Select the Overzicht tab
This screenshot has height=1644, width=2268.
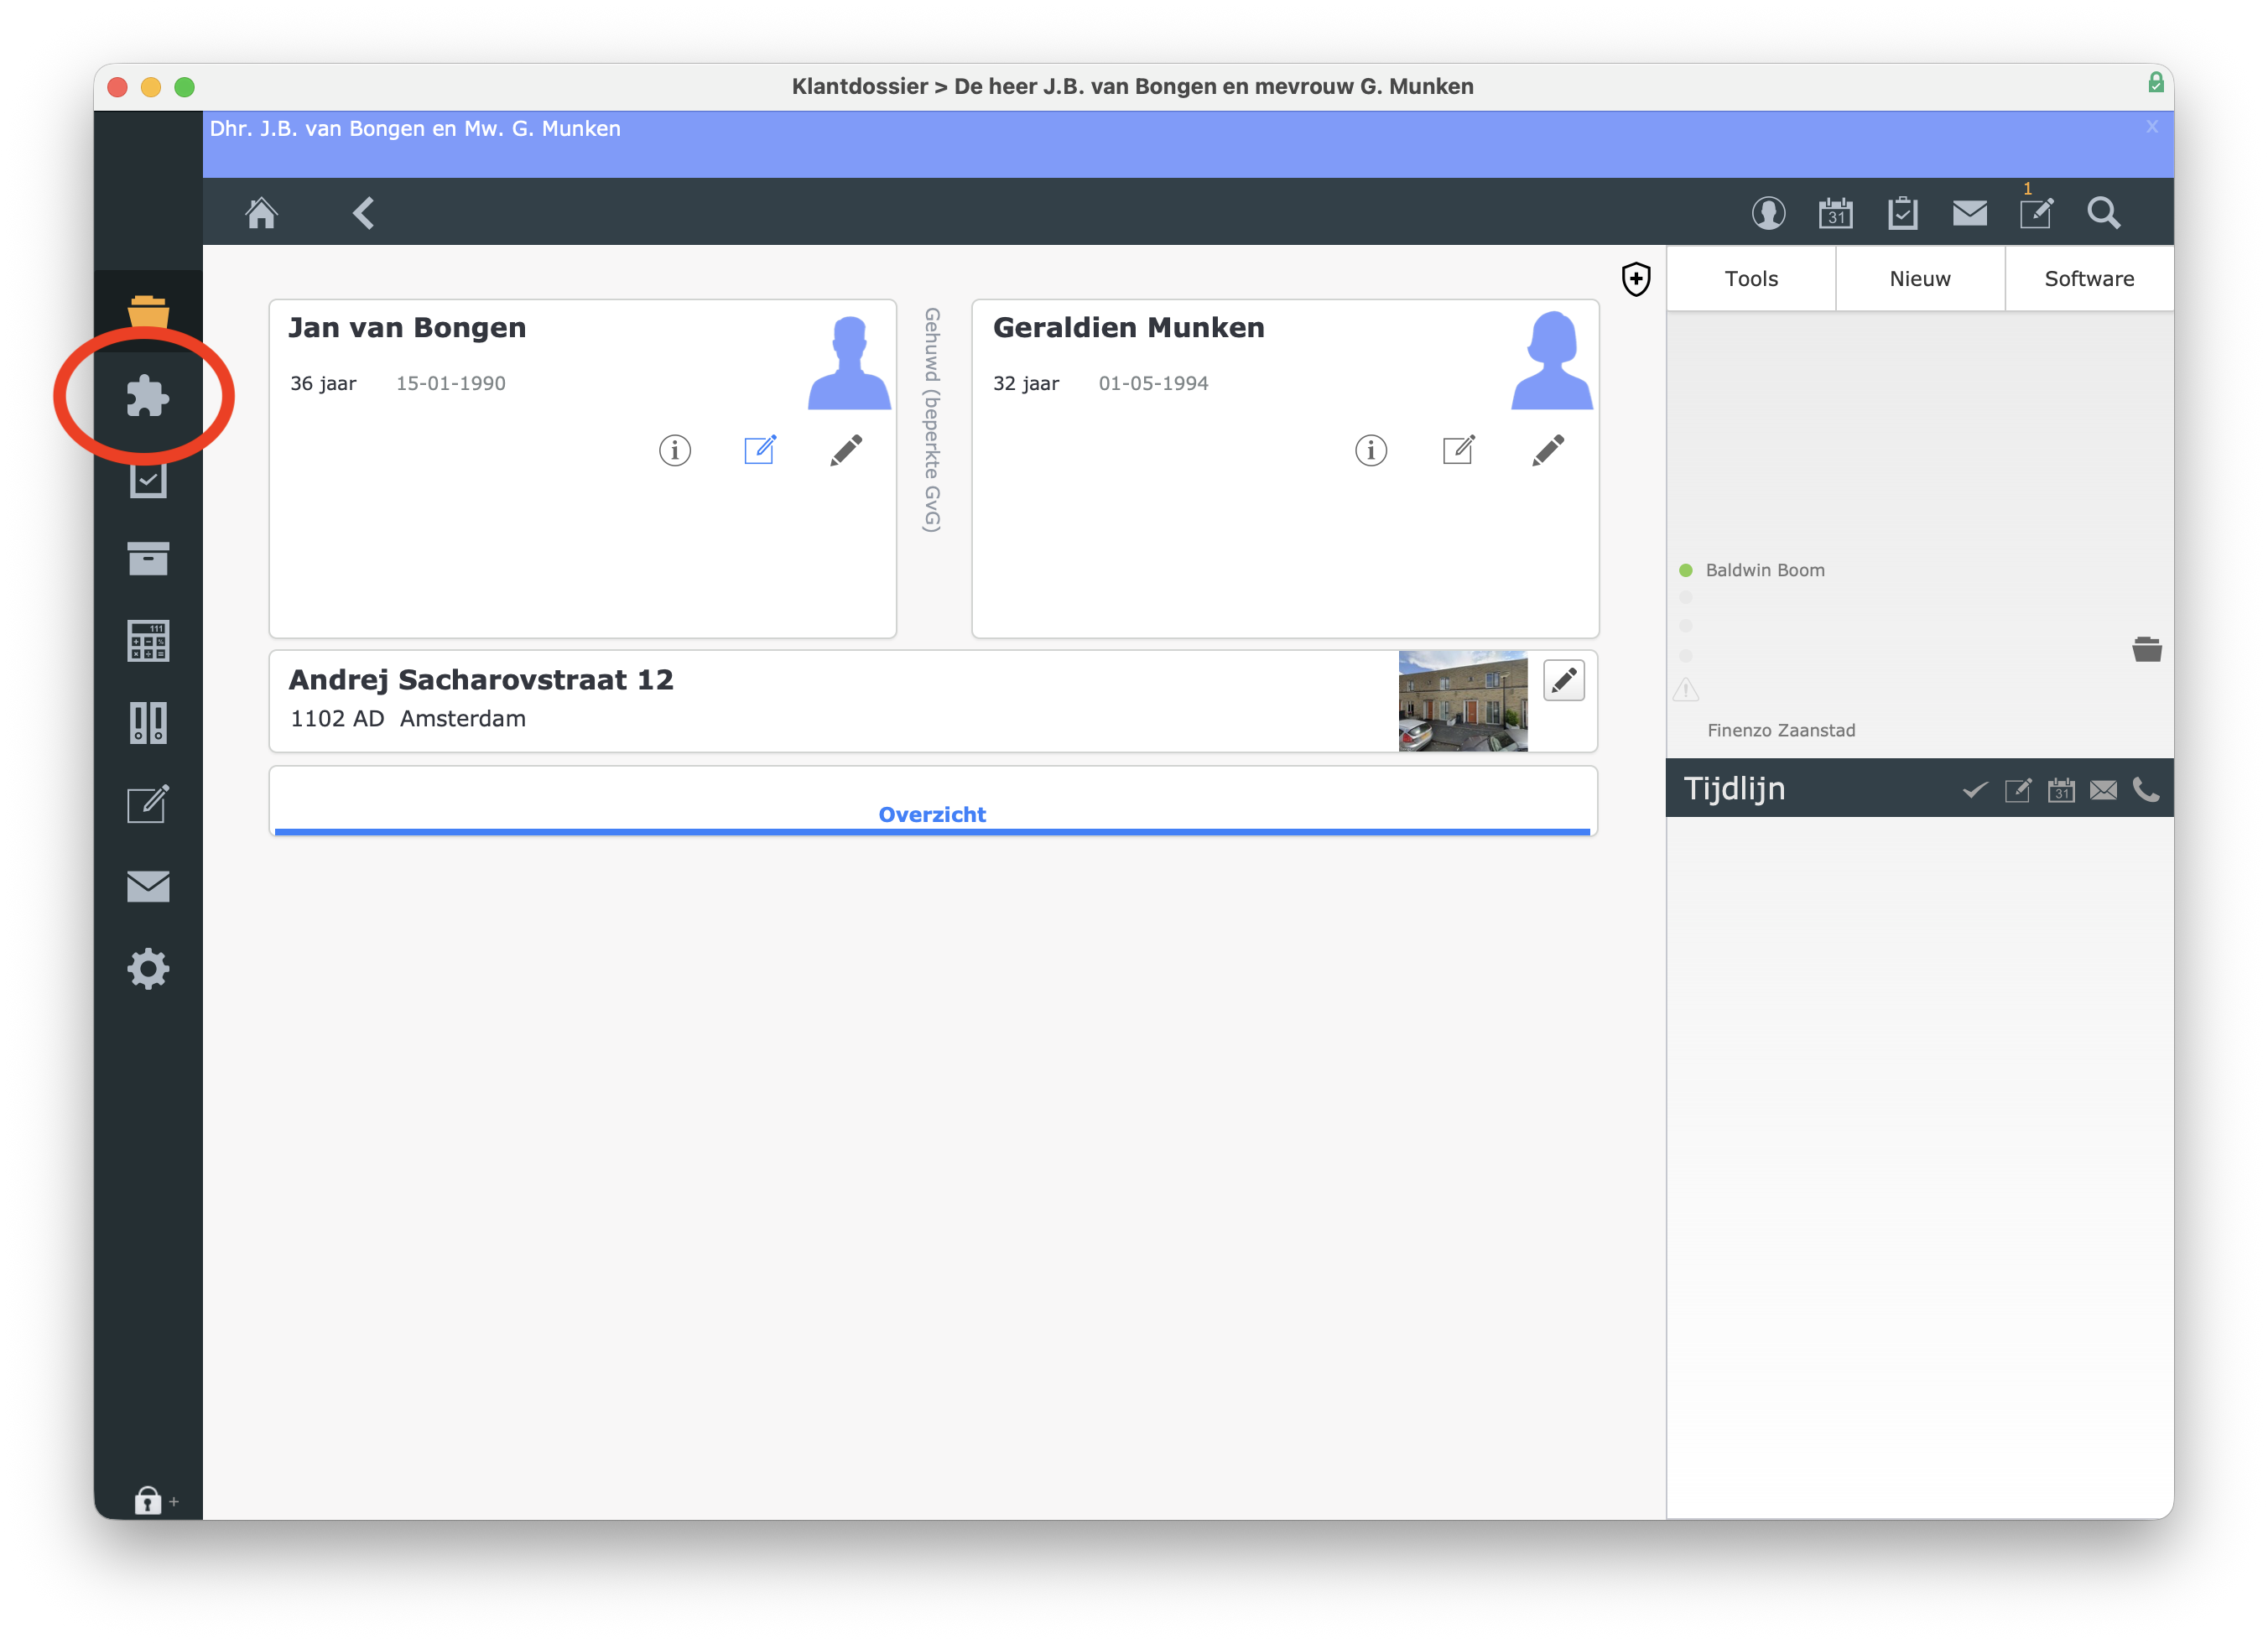coord(932,814)
